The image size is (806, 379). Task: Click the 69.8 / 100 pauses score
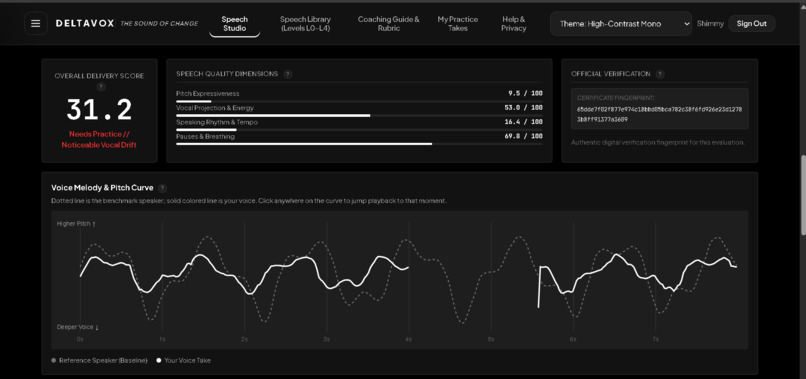coord(524,137)
